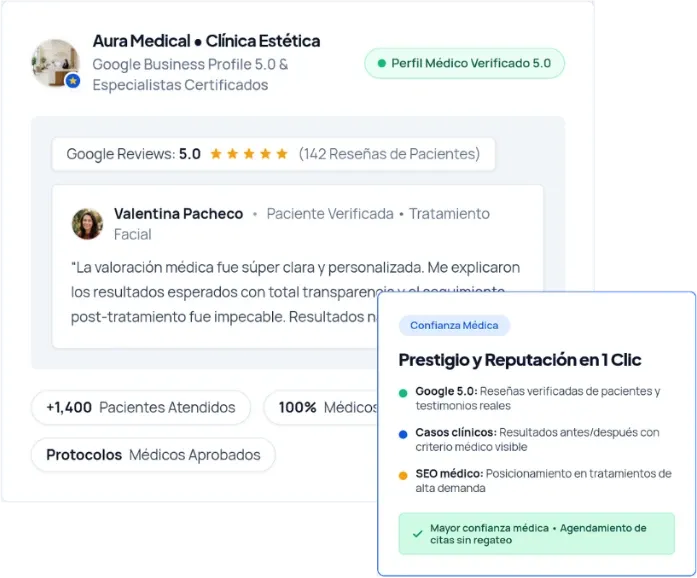The width and height of the screenshot is (697, 578).
Task: Click the fifth gold rating star
Action: (x=282, y=154)
